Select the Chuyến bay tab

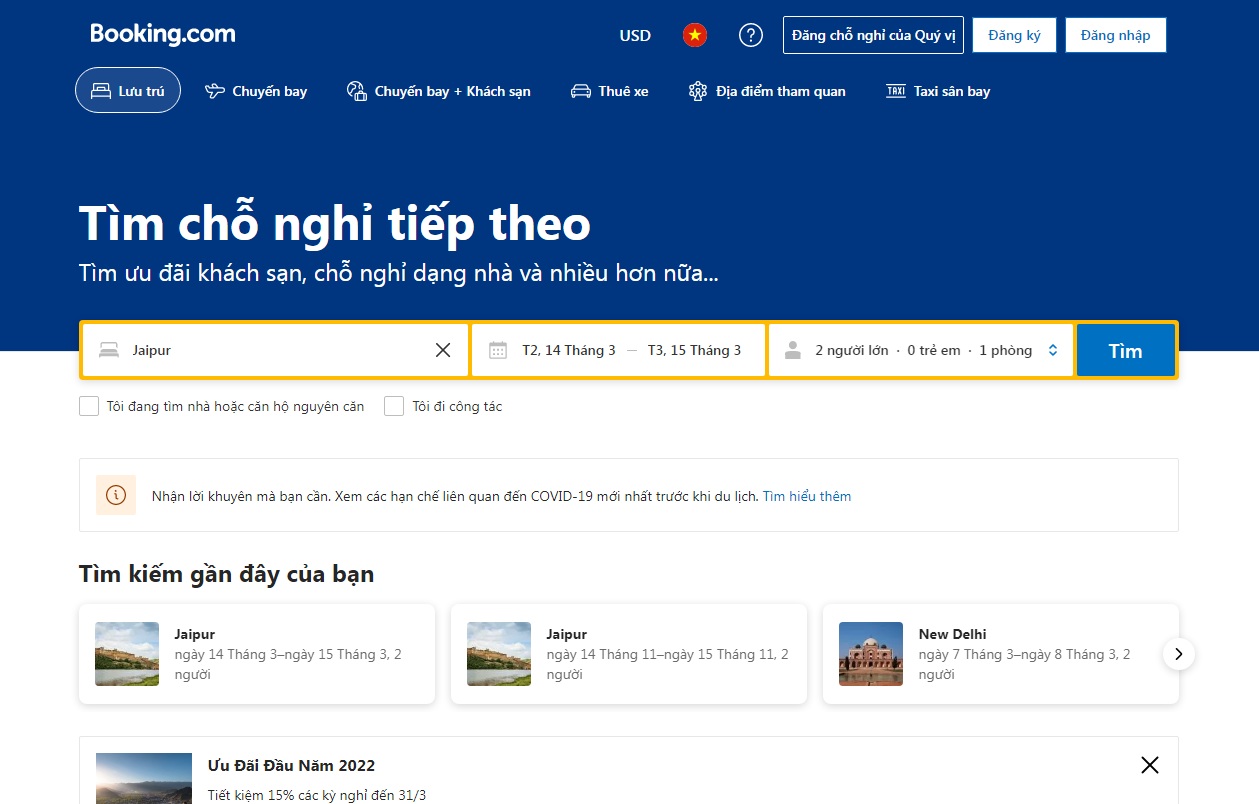click(256, 91)
